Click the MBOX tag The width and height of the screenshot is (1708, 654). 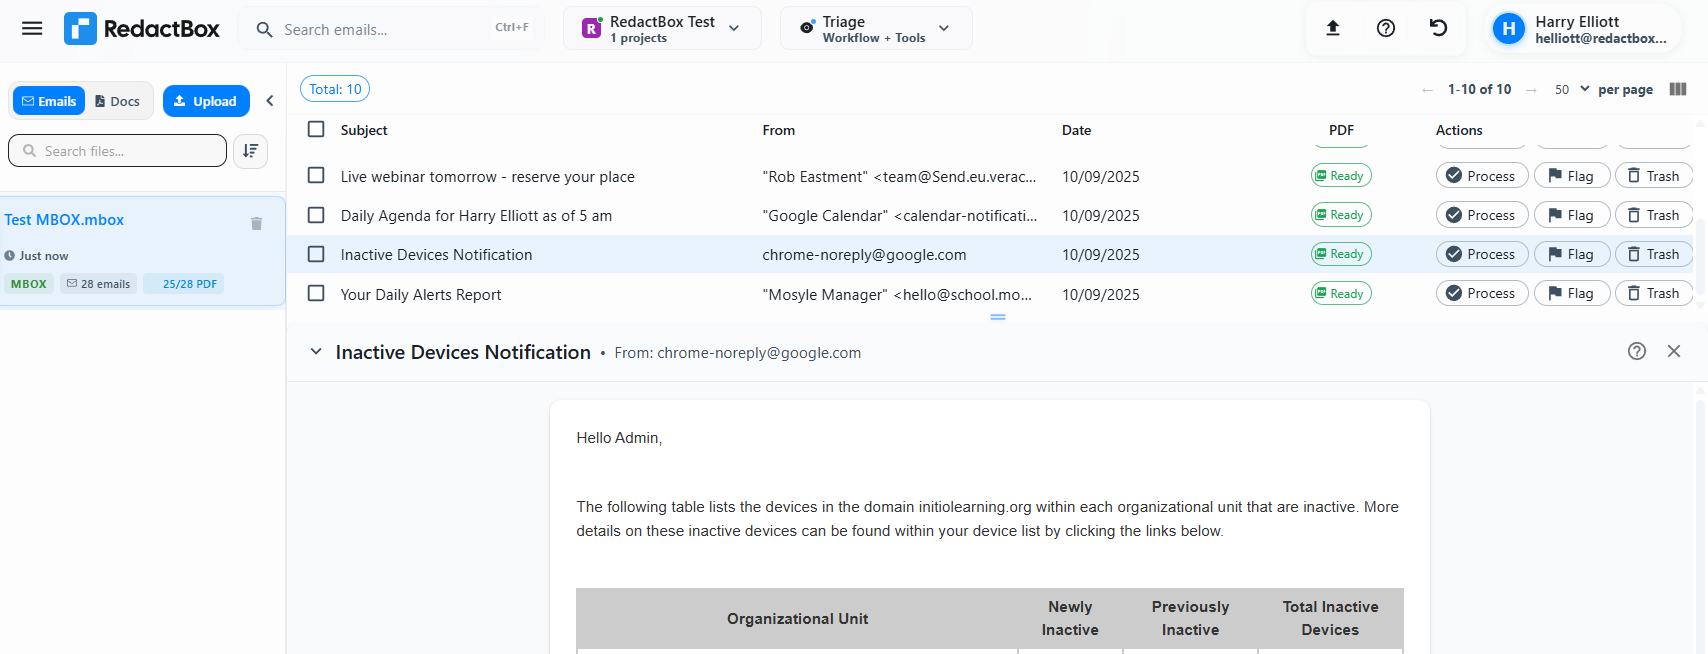pos(29,284)
